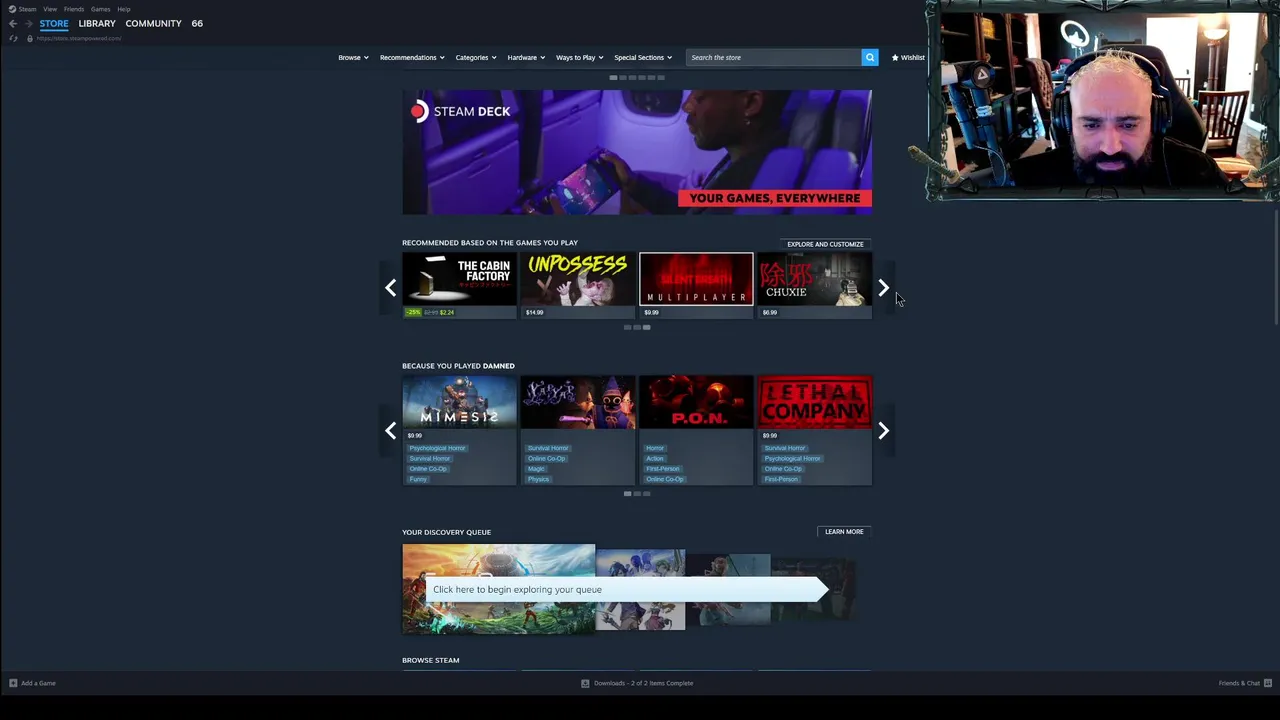Click the Physics tag

click(538, 479)
